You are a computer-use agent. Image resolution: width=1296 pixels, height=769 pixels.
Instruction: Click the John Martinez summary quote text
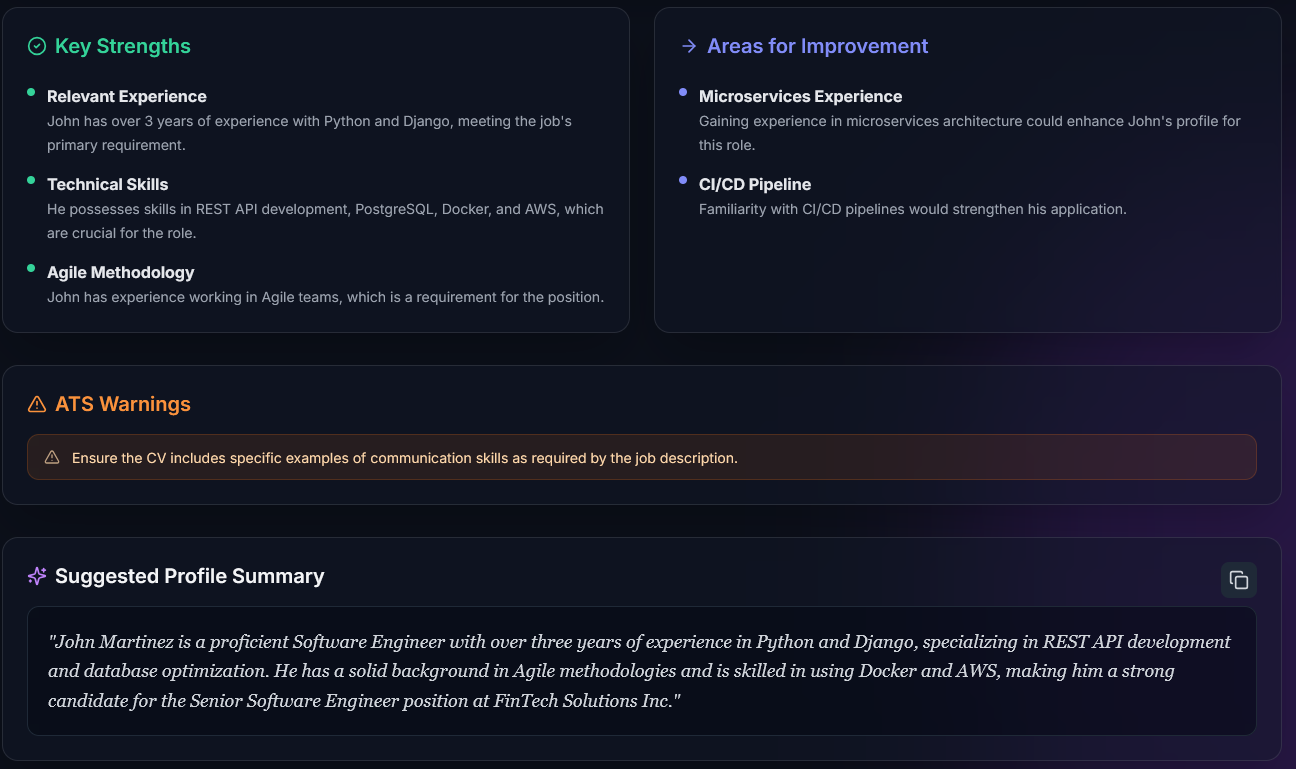[641, 671]
